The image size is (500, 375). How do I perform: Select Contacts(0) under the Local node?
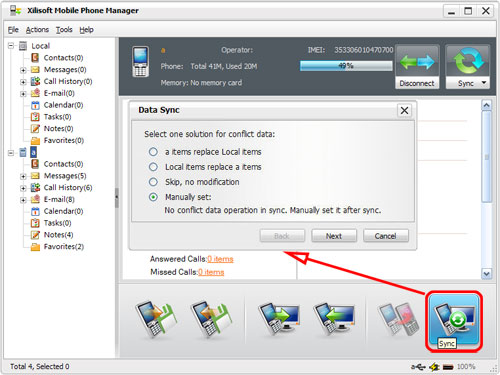63,58
